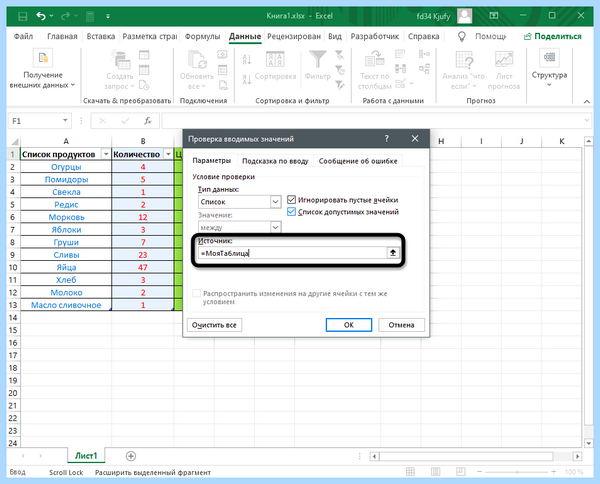Screen dimensions: 600x484
Task: Open the Подсказка по вводу dialog tab
Action: [275, 161]
